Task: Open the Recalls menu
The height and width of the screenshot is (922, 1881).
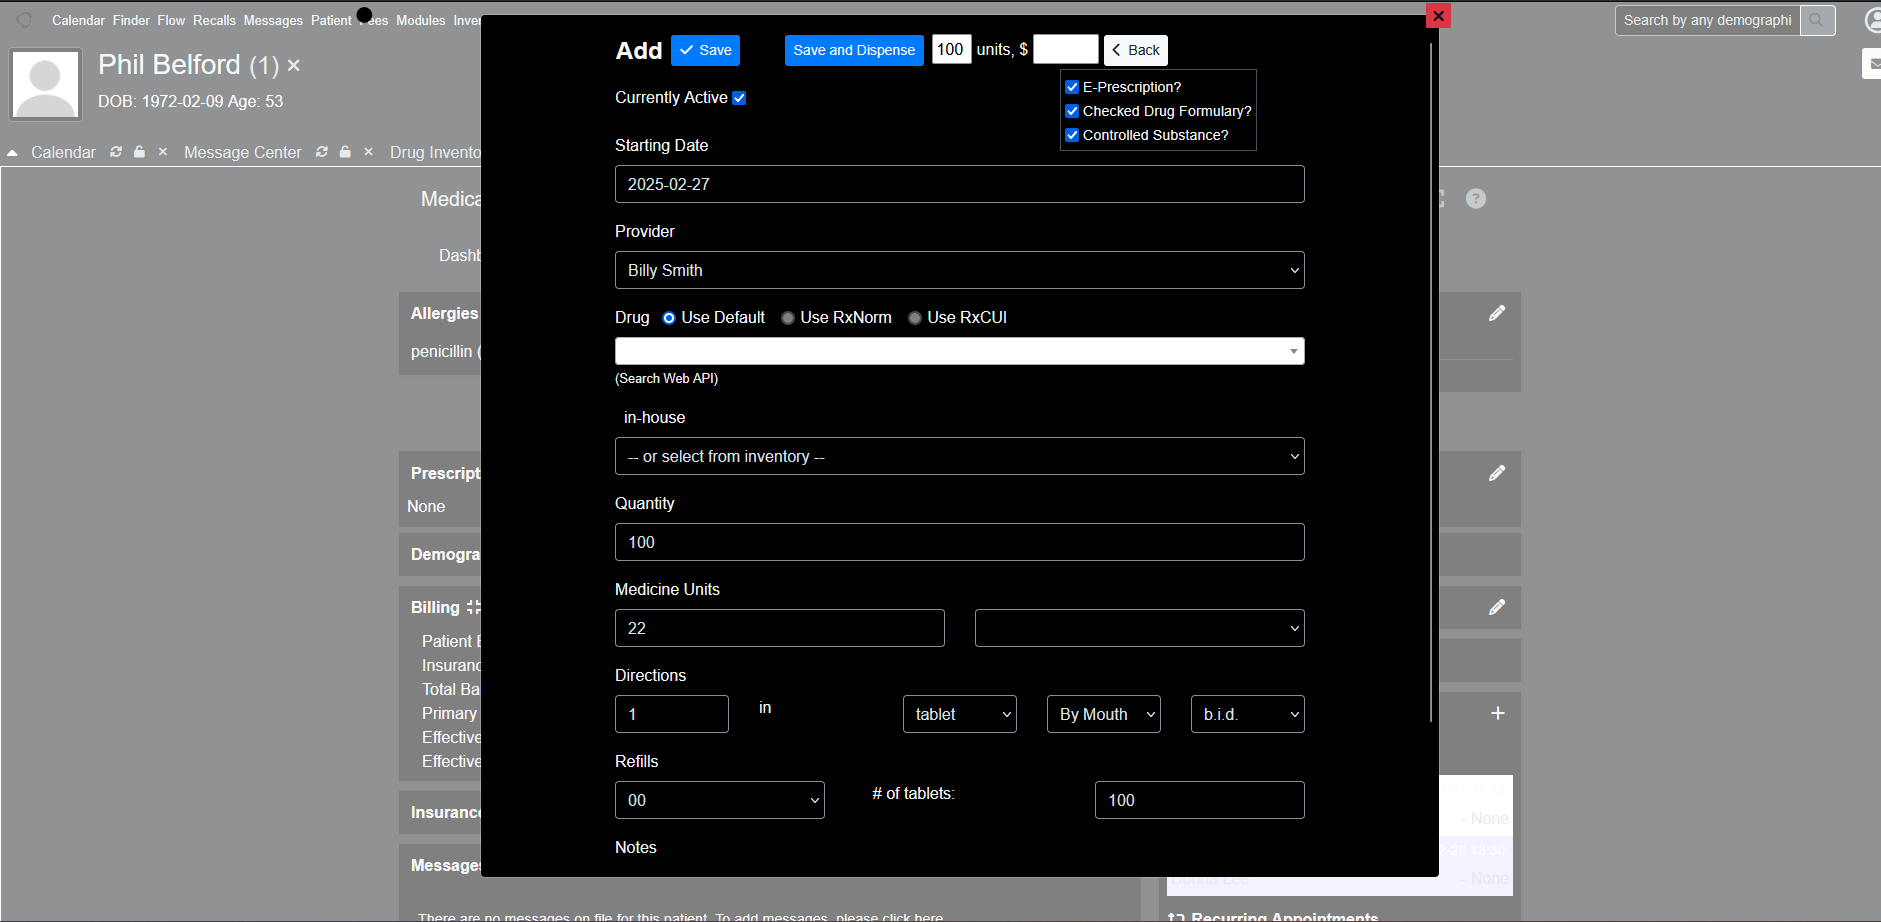Action: [x=214, y=20]
